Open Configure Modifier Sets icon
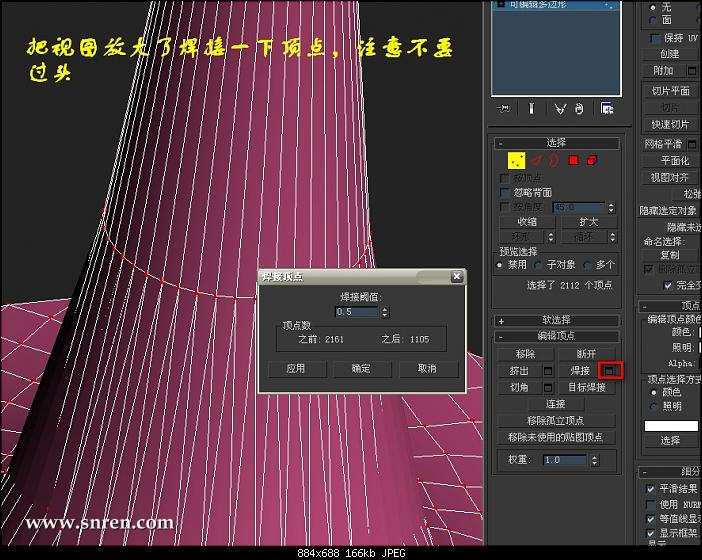This screenshot has width=702, height=560. (x=607, y=108)
